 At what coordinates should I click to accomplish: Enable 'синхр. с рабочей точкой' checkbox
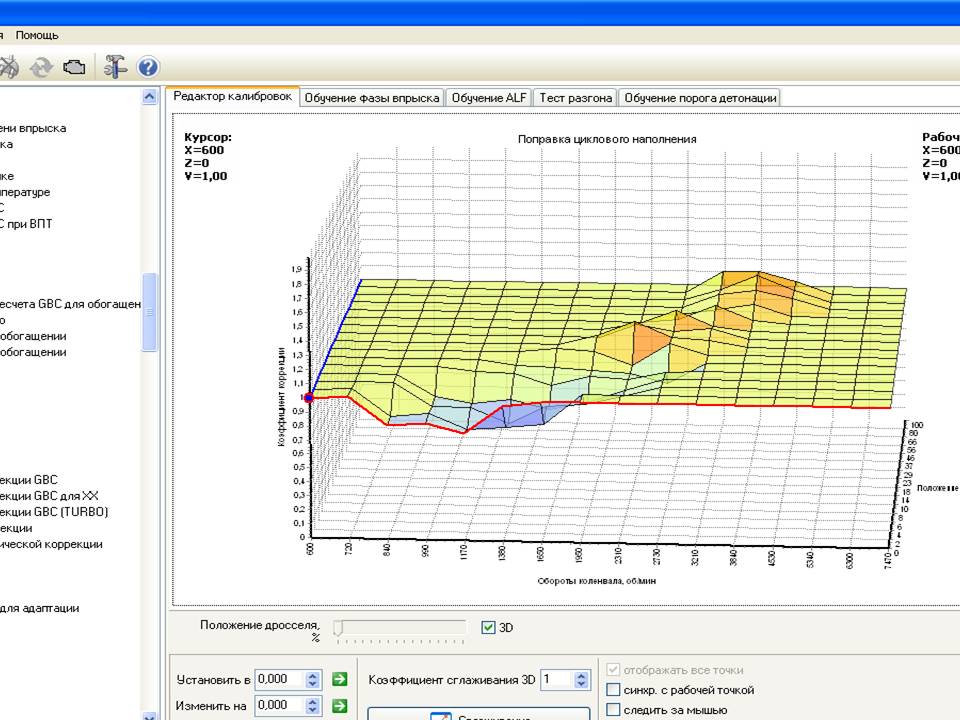point(613,690)
